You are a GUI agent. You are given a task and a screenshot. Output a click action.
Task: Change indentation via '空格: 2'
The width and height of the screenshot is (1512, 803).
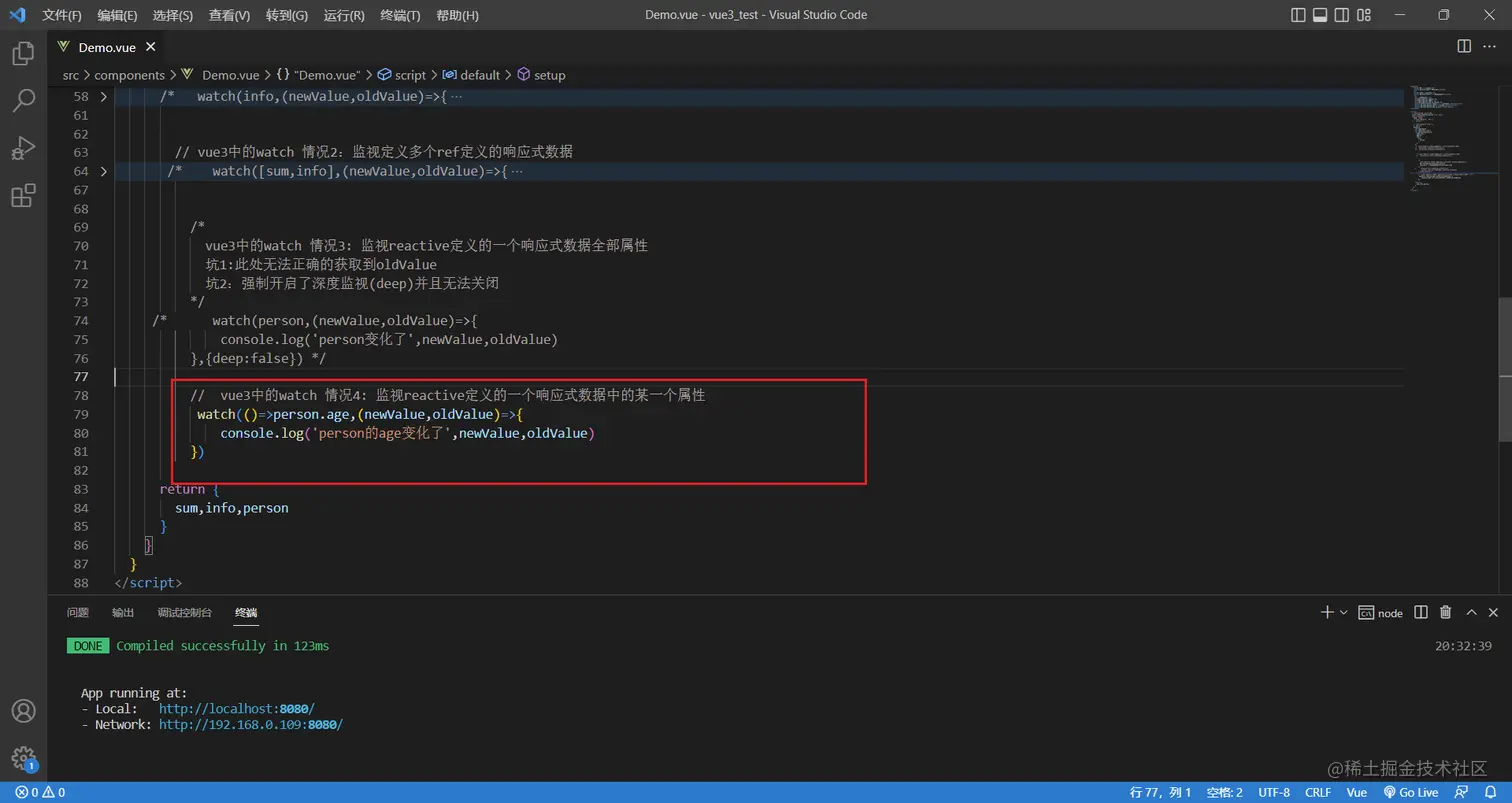coord(1225,792)
